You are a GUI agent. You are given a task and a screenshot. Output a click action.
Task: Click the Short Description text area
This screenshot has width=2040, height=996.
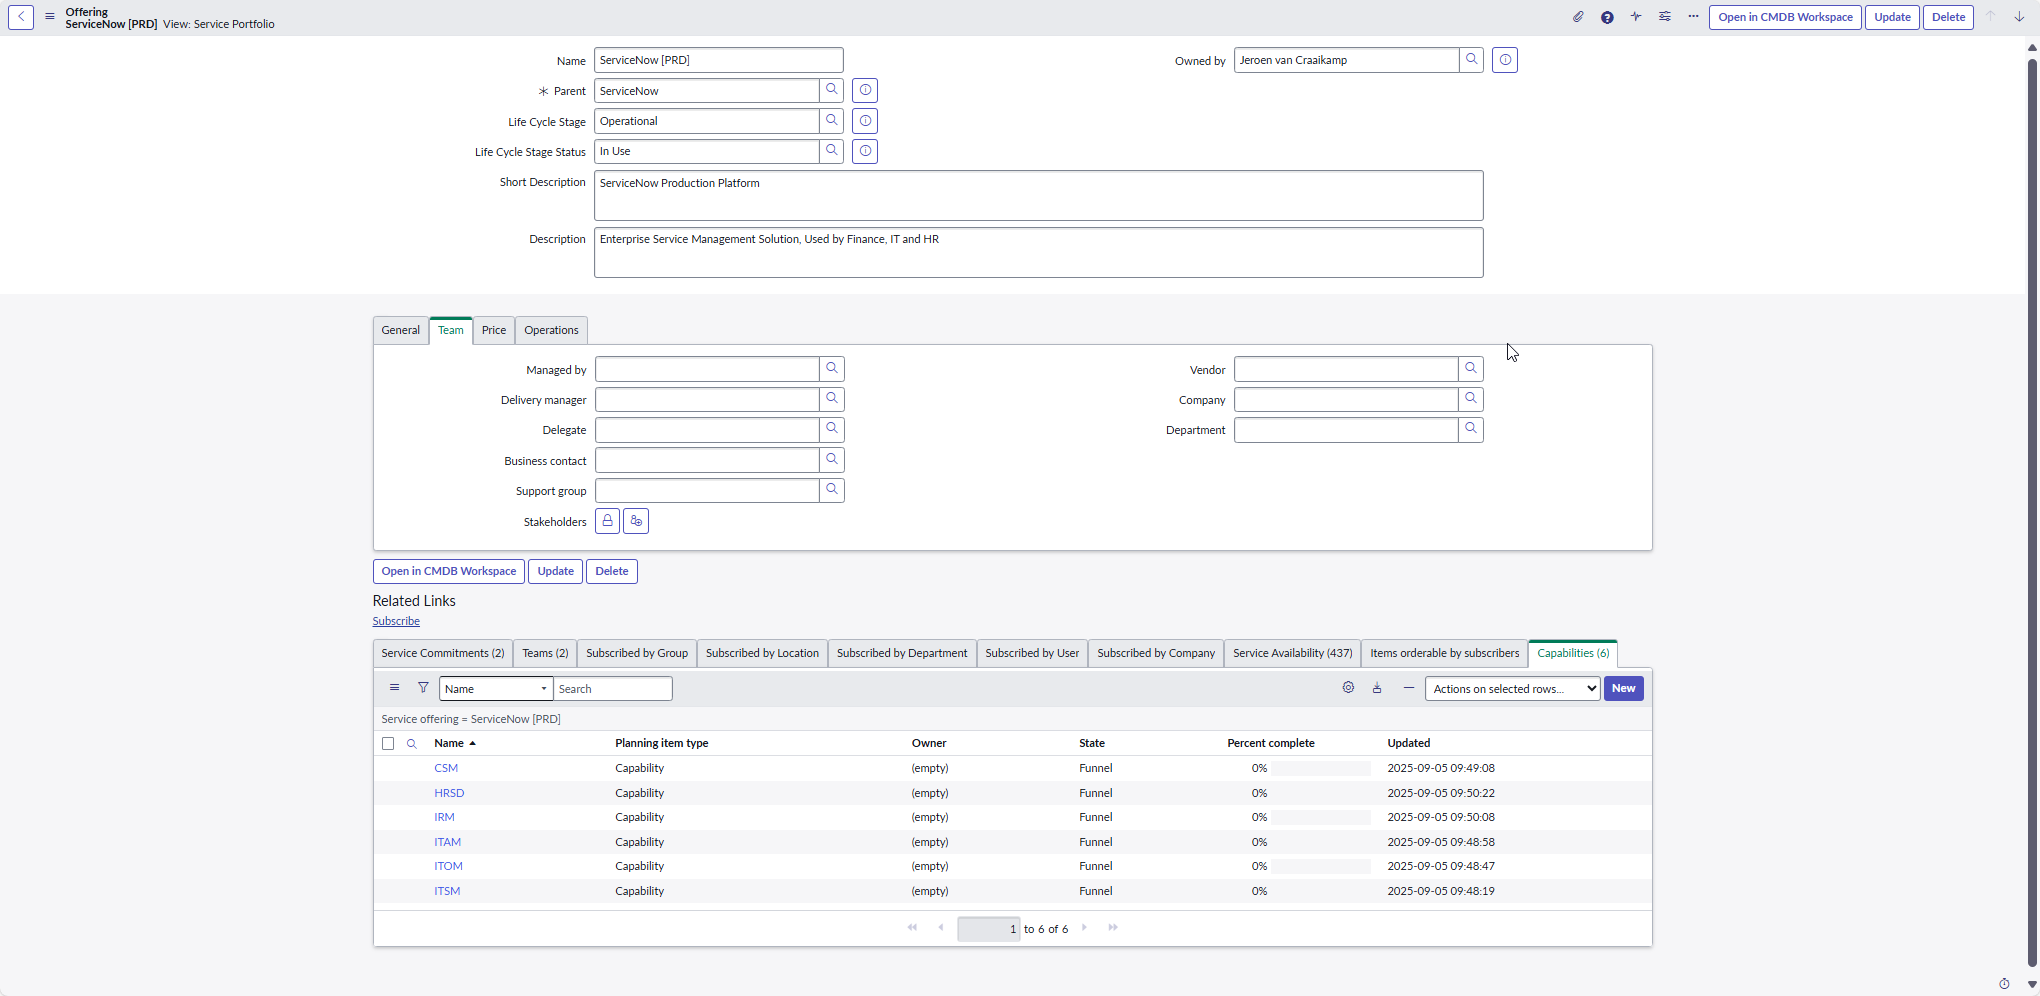[1038, 195]
